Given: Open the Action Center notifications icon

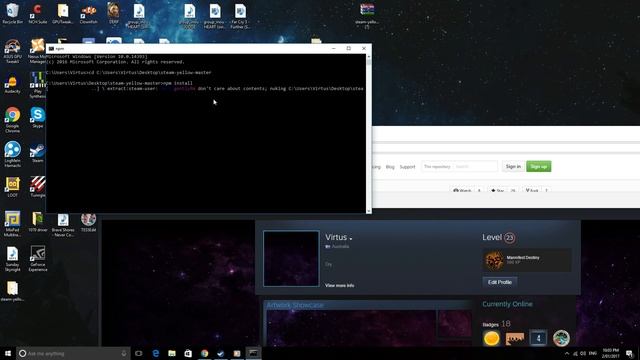Looking at the screenshot, I should coord(629,353).
